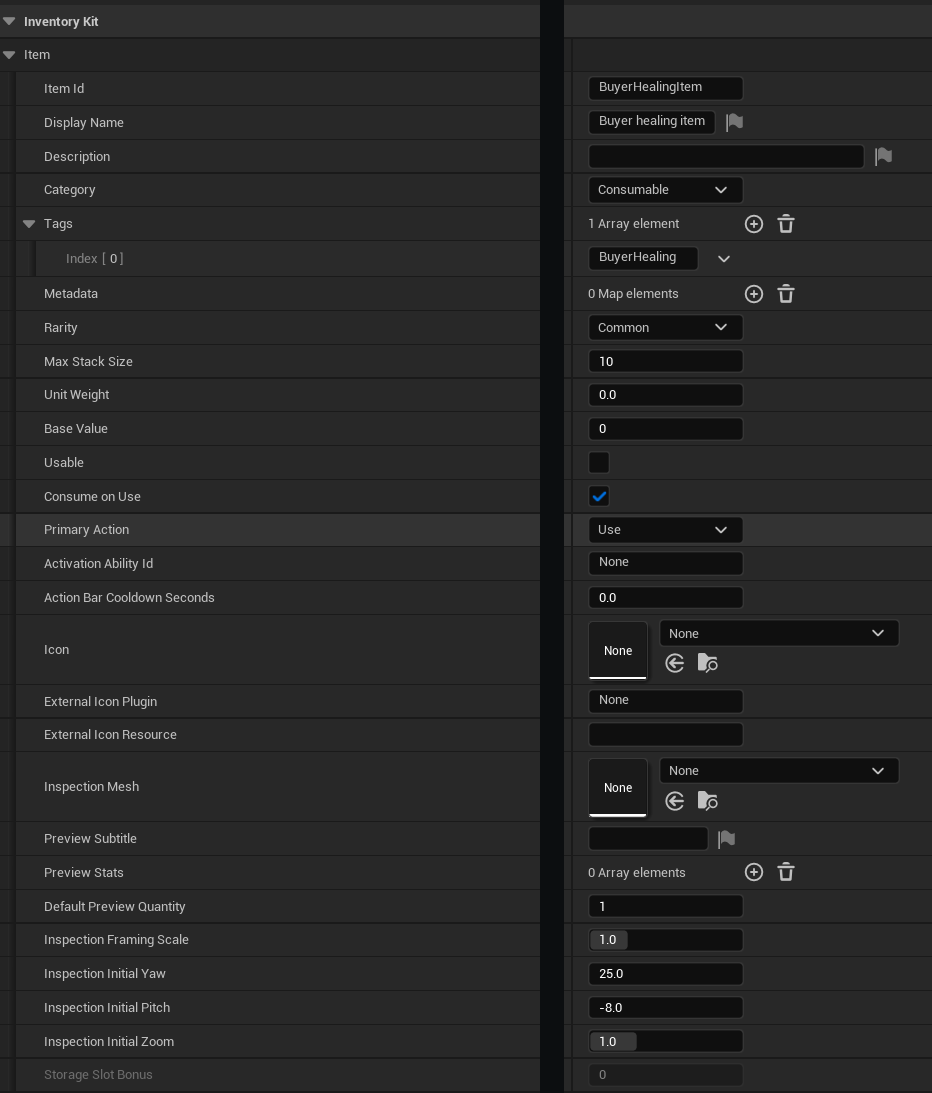Click the Inspection Mesh thumbnail preview

618,788
